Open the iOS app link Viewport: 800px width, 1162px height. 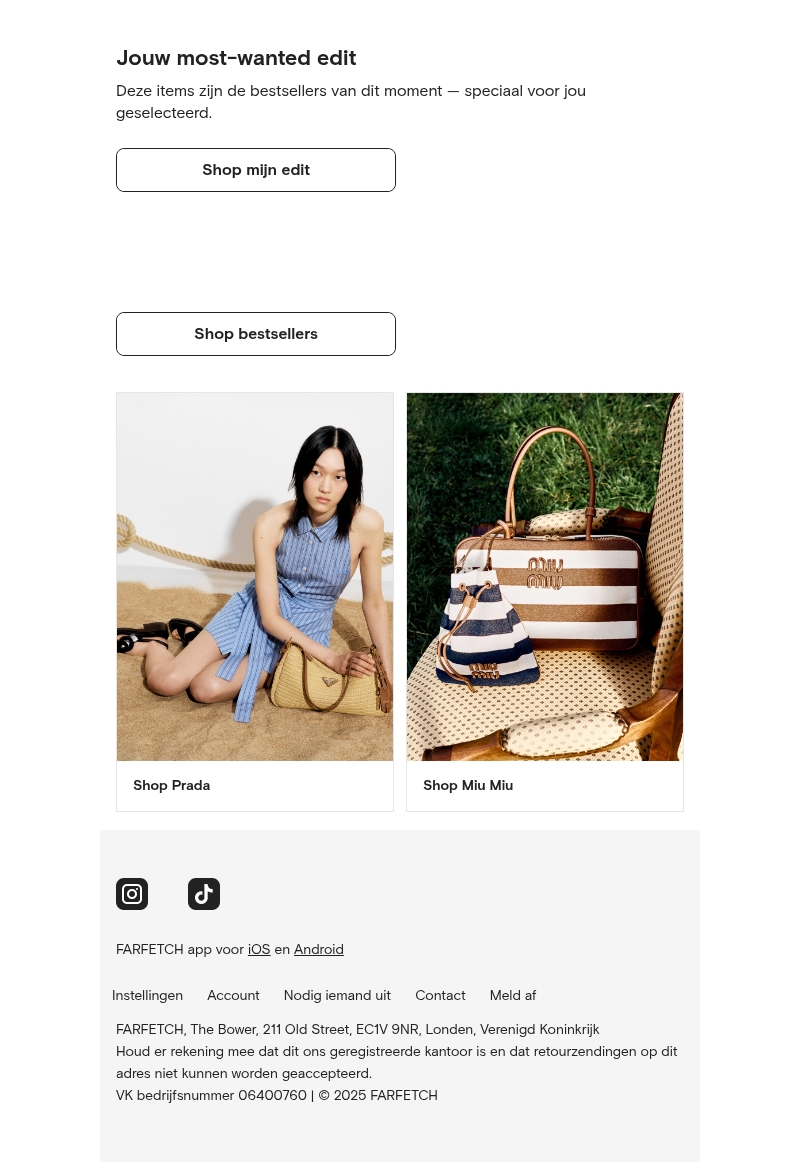[x=259, y=949]
